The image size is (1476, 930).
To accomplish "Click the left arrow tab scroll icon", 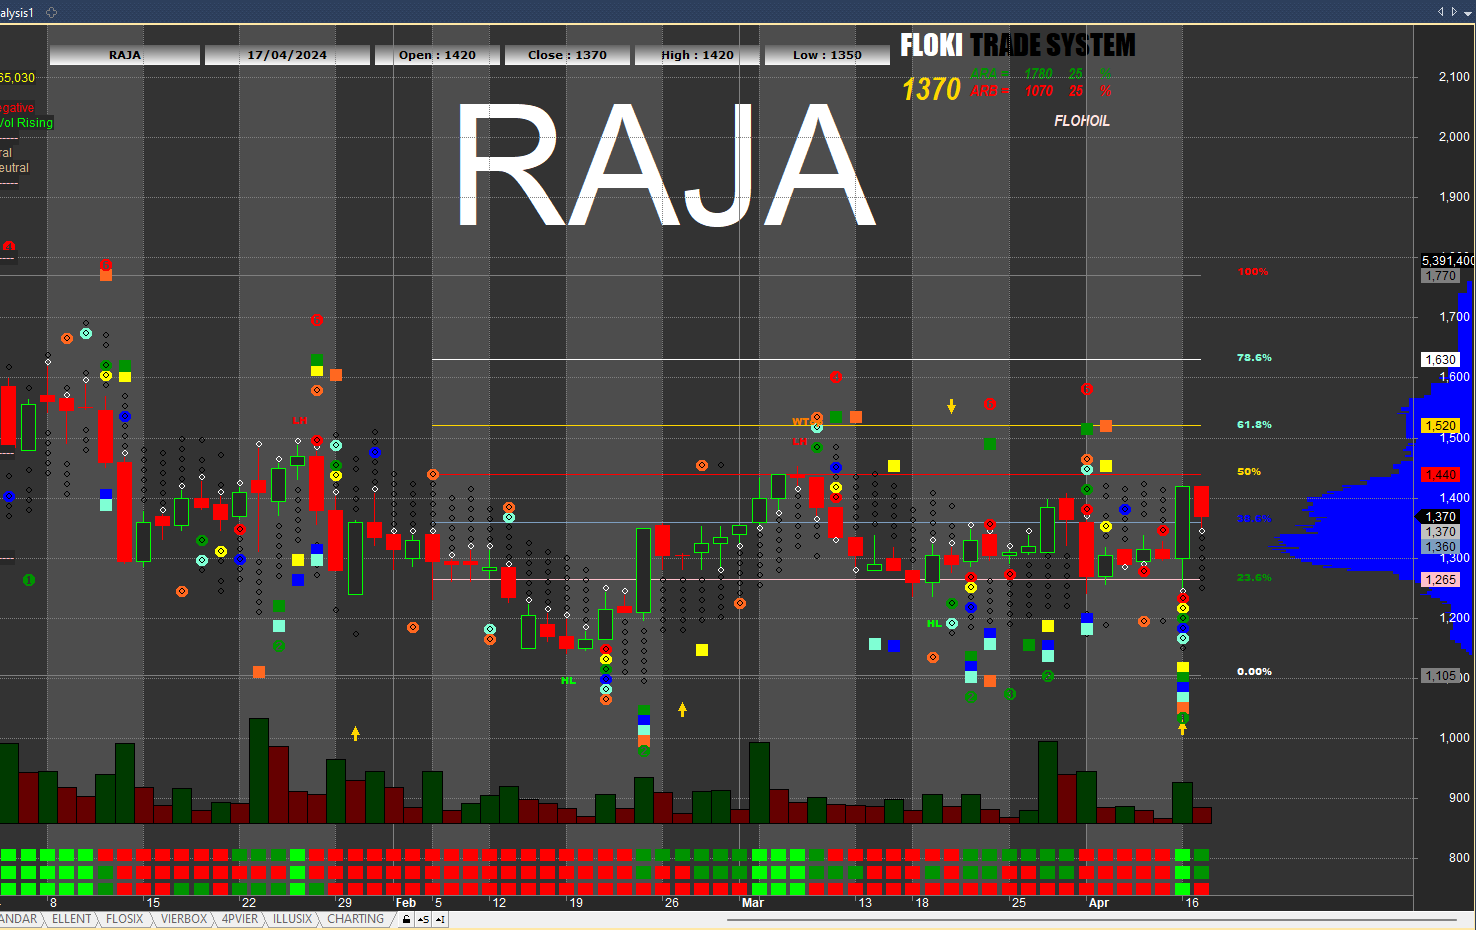I will point(1441,12).
